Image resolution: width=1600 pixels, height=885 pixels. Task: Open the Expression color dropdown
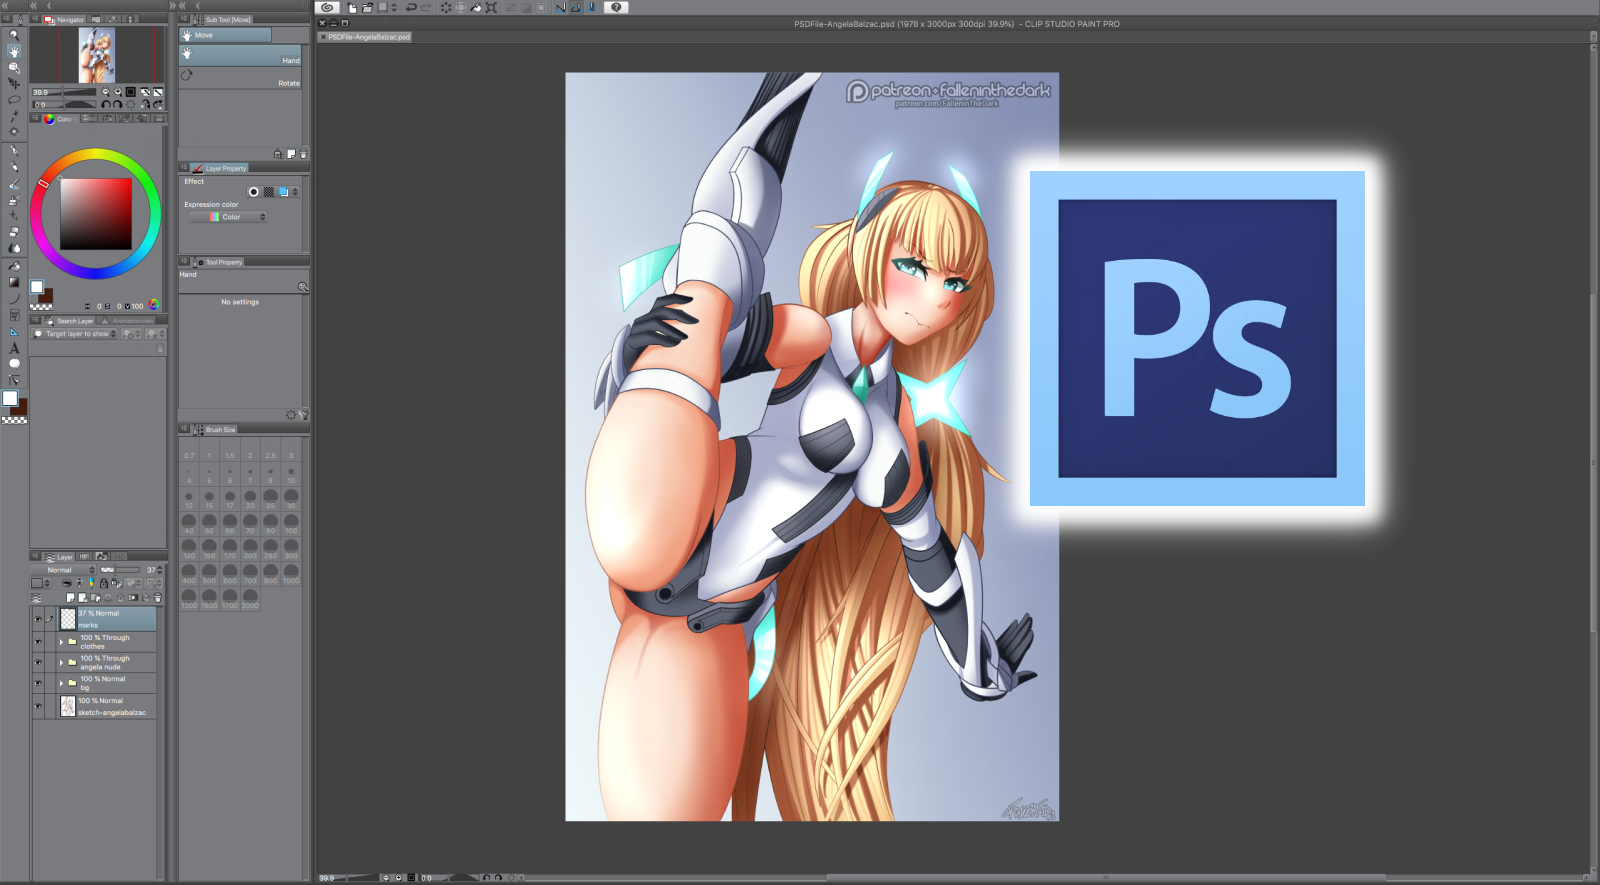[229, 217]
